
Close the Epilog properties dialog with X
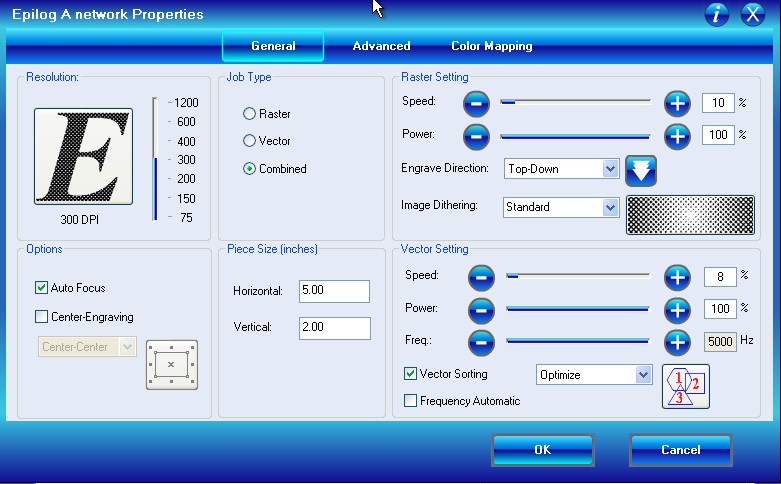(752, 14)
